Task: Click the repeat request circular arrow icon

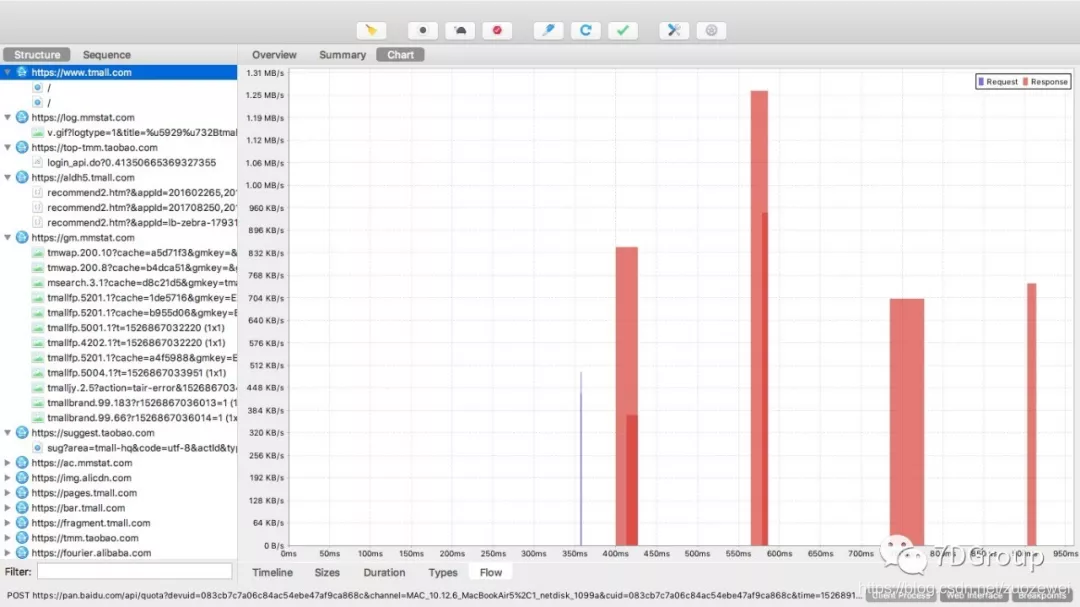Action: 585,30
